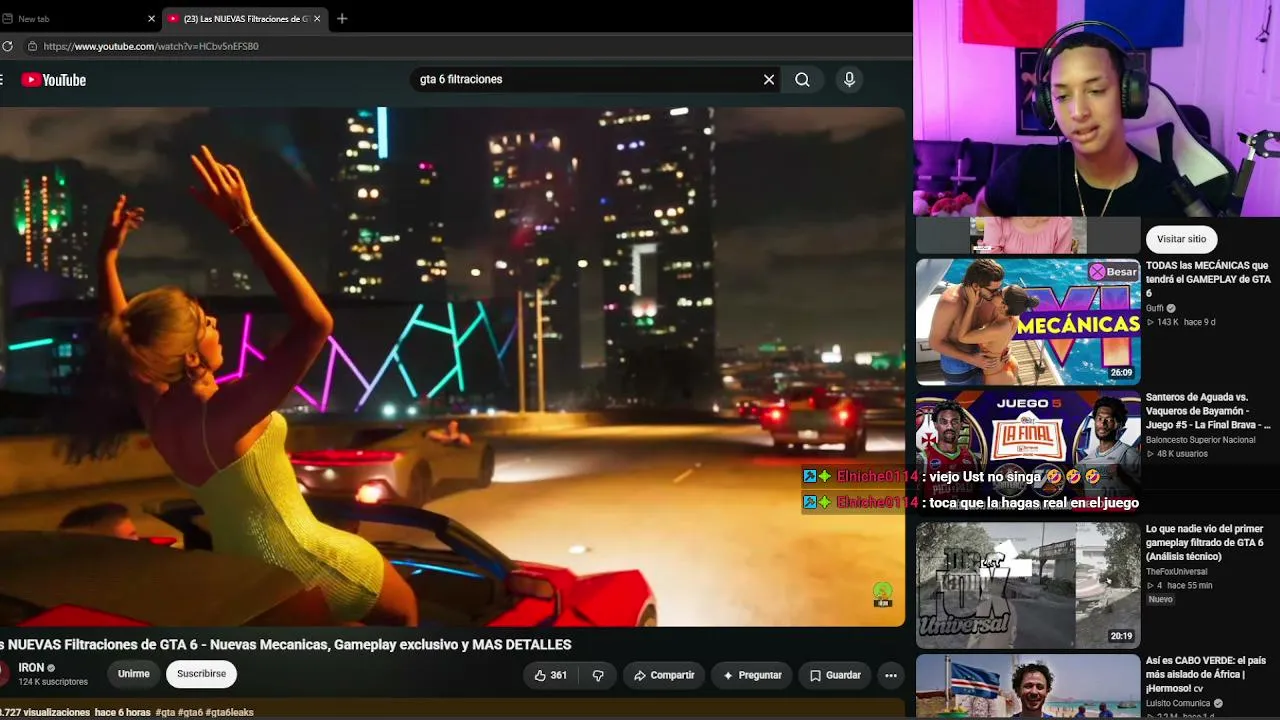Click the video title Filtraciones de GTA 6
The width and height of the screenshot is (1280, 720).
(x=286, y=645)
